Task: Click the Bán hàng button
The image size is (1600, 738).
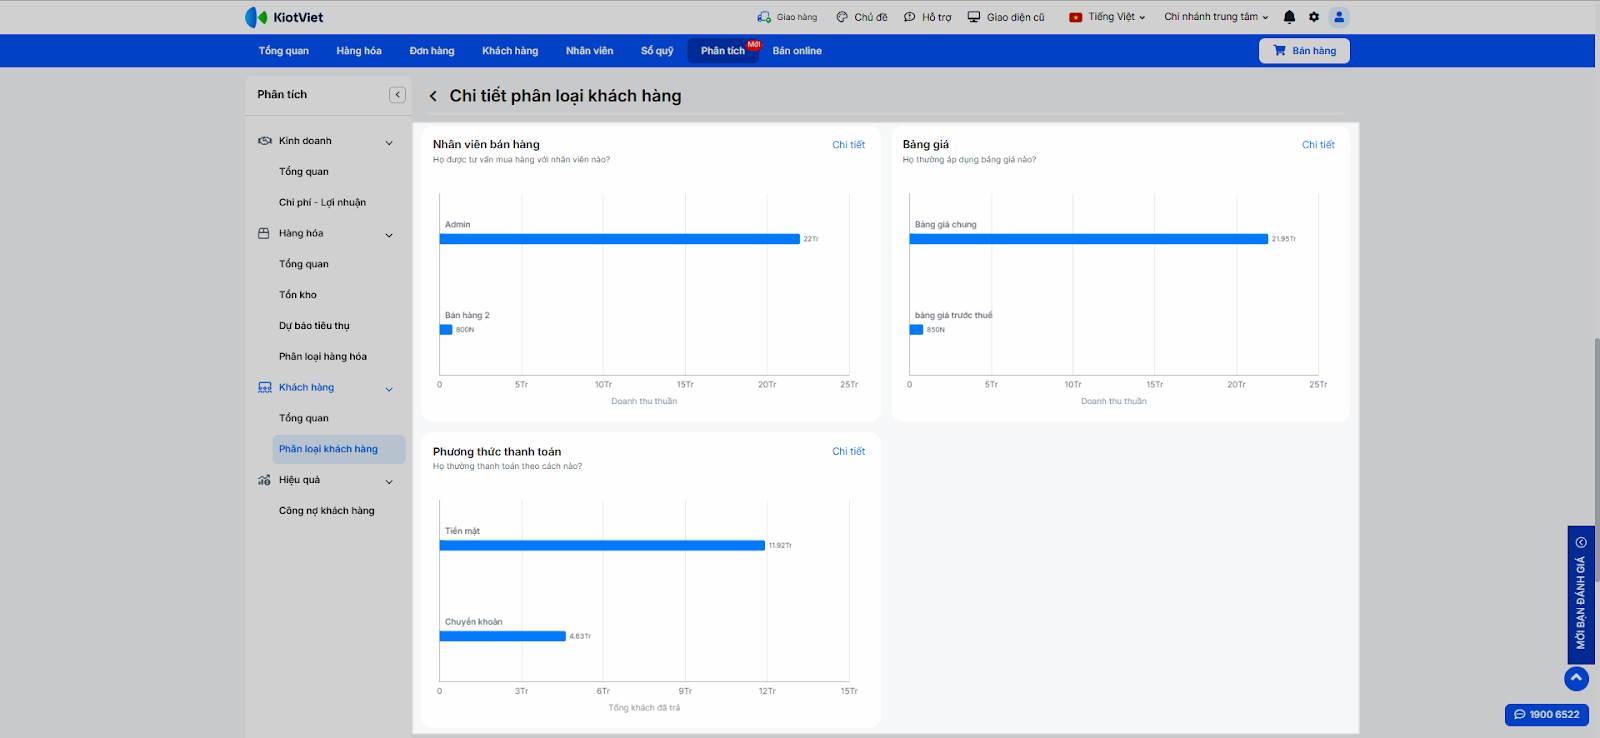Action: (x=1304, y=51)
